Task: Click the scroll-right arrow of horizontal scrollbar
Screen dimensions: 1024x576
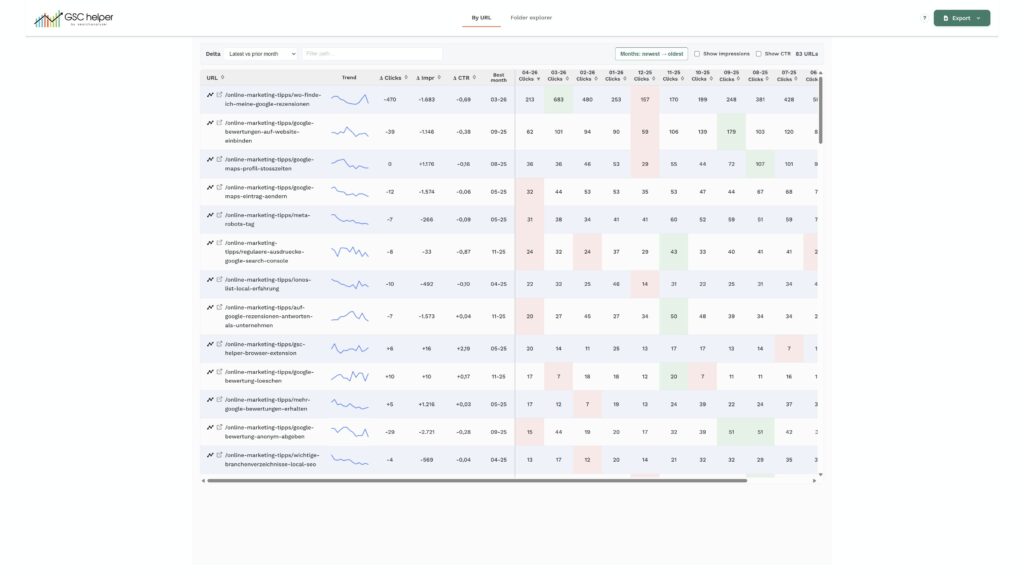Action: click(x=814, y=481)
